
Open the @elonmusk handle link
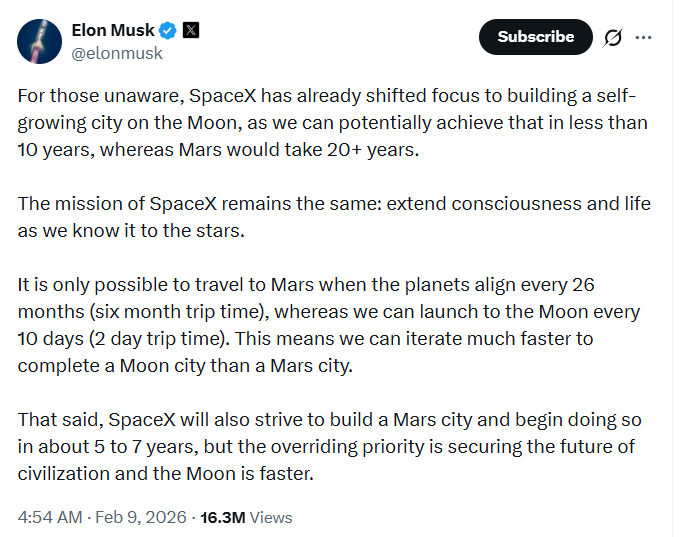[116, 53]
